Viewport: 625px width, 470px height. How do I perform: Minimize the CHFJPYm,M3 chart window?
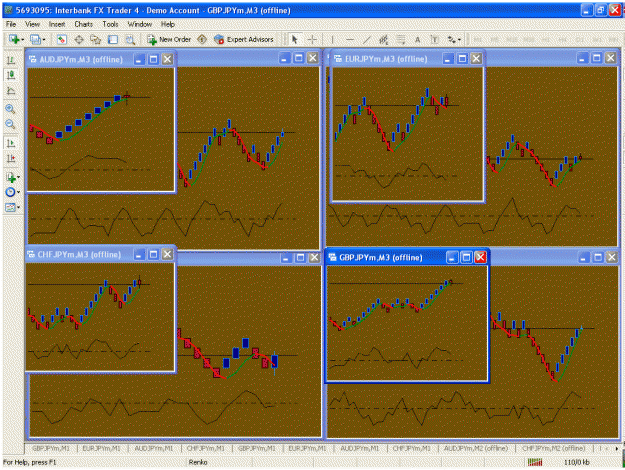click(x=138, y=254)
